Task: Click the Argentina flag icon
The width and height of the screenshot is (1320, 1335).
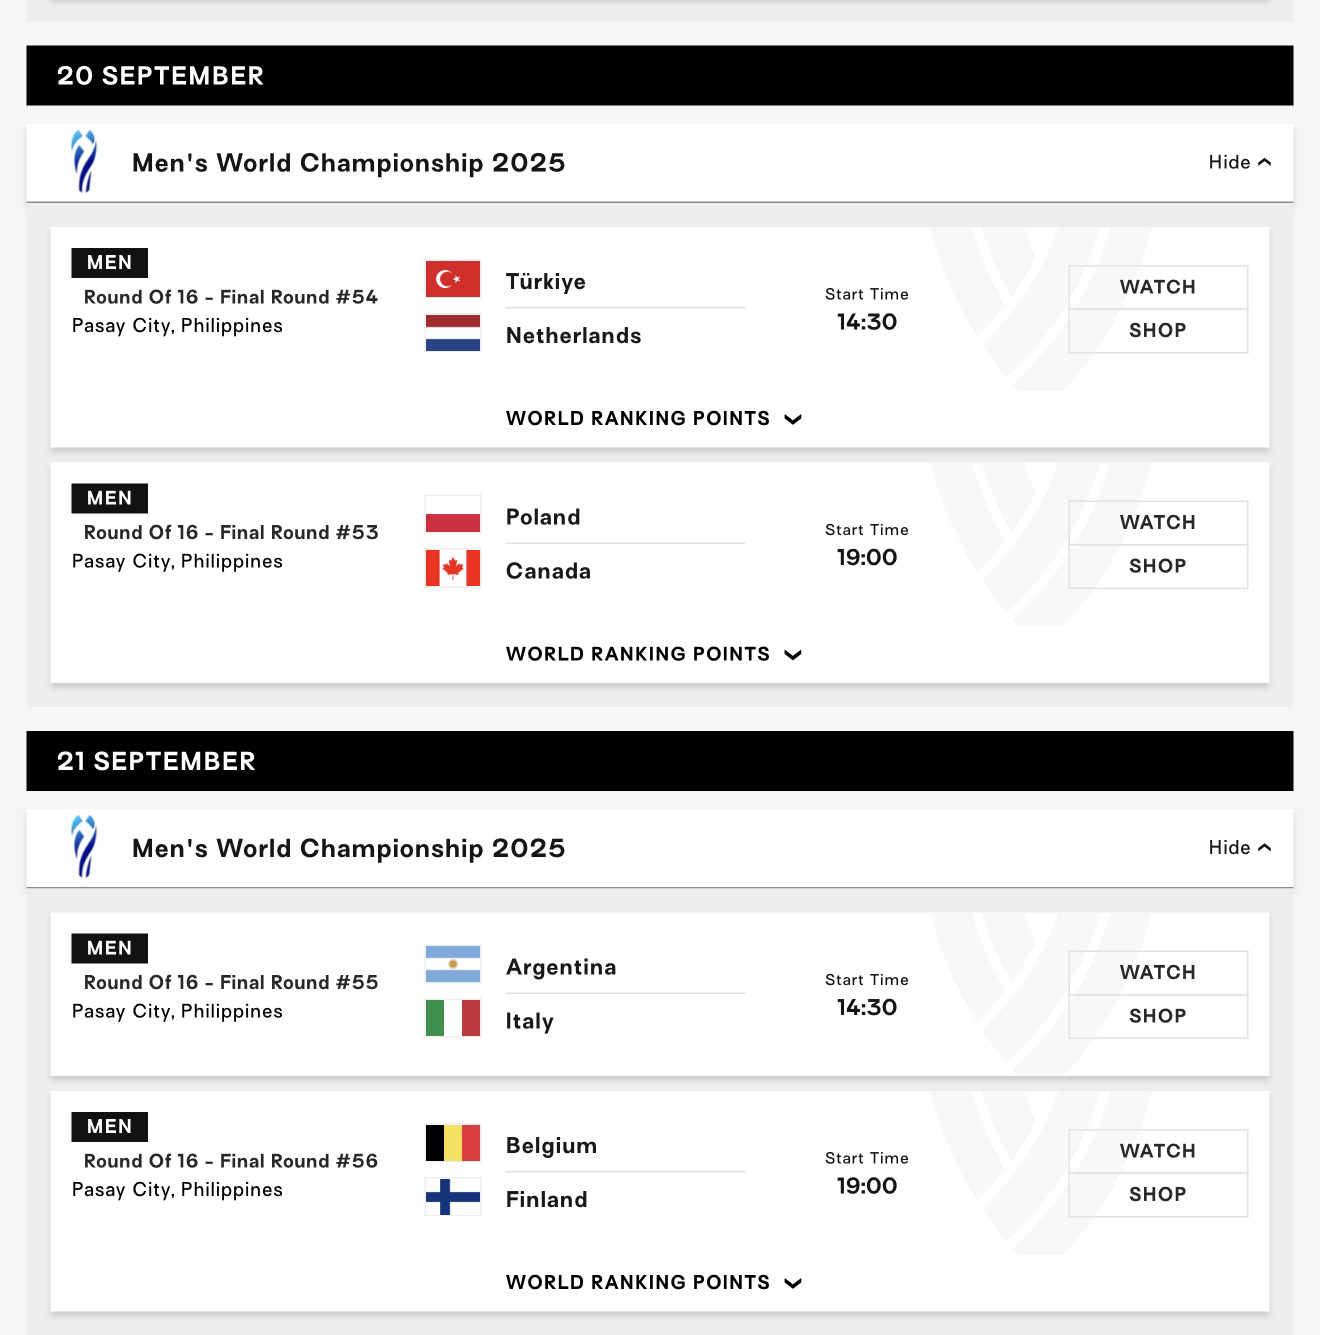Action: [x=453, y=964]
